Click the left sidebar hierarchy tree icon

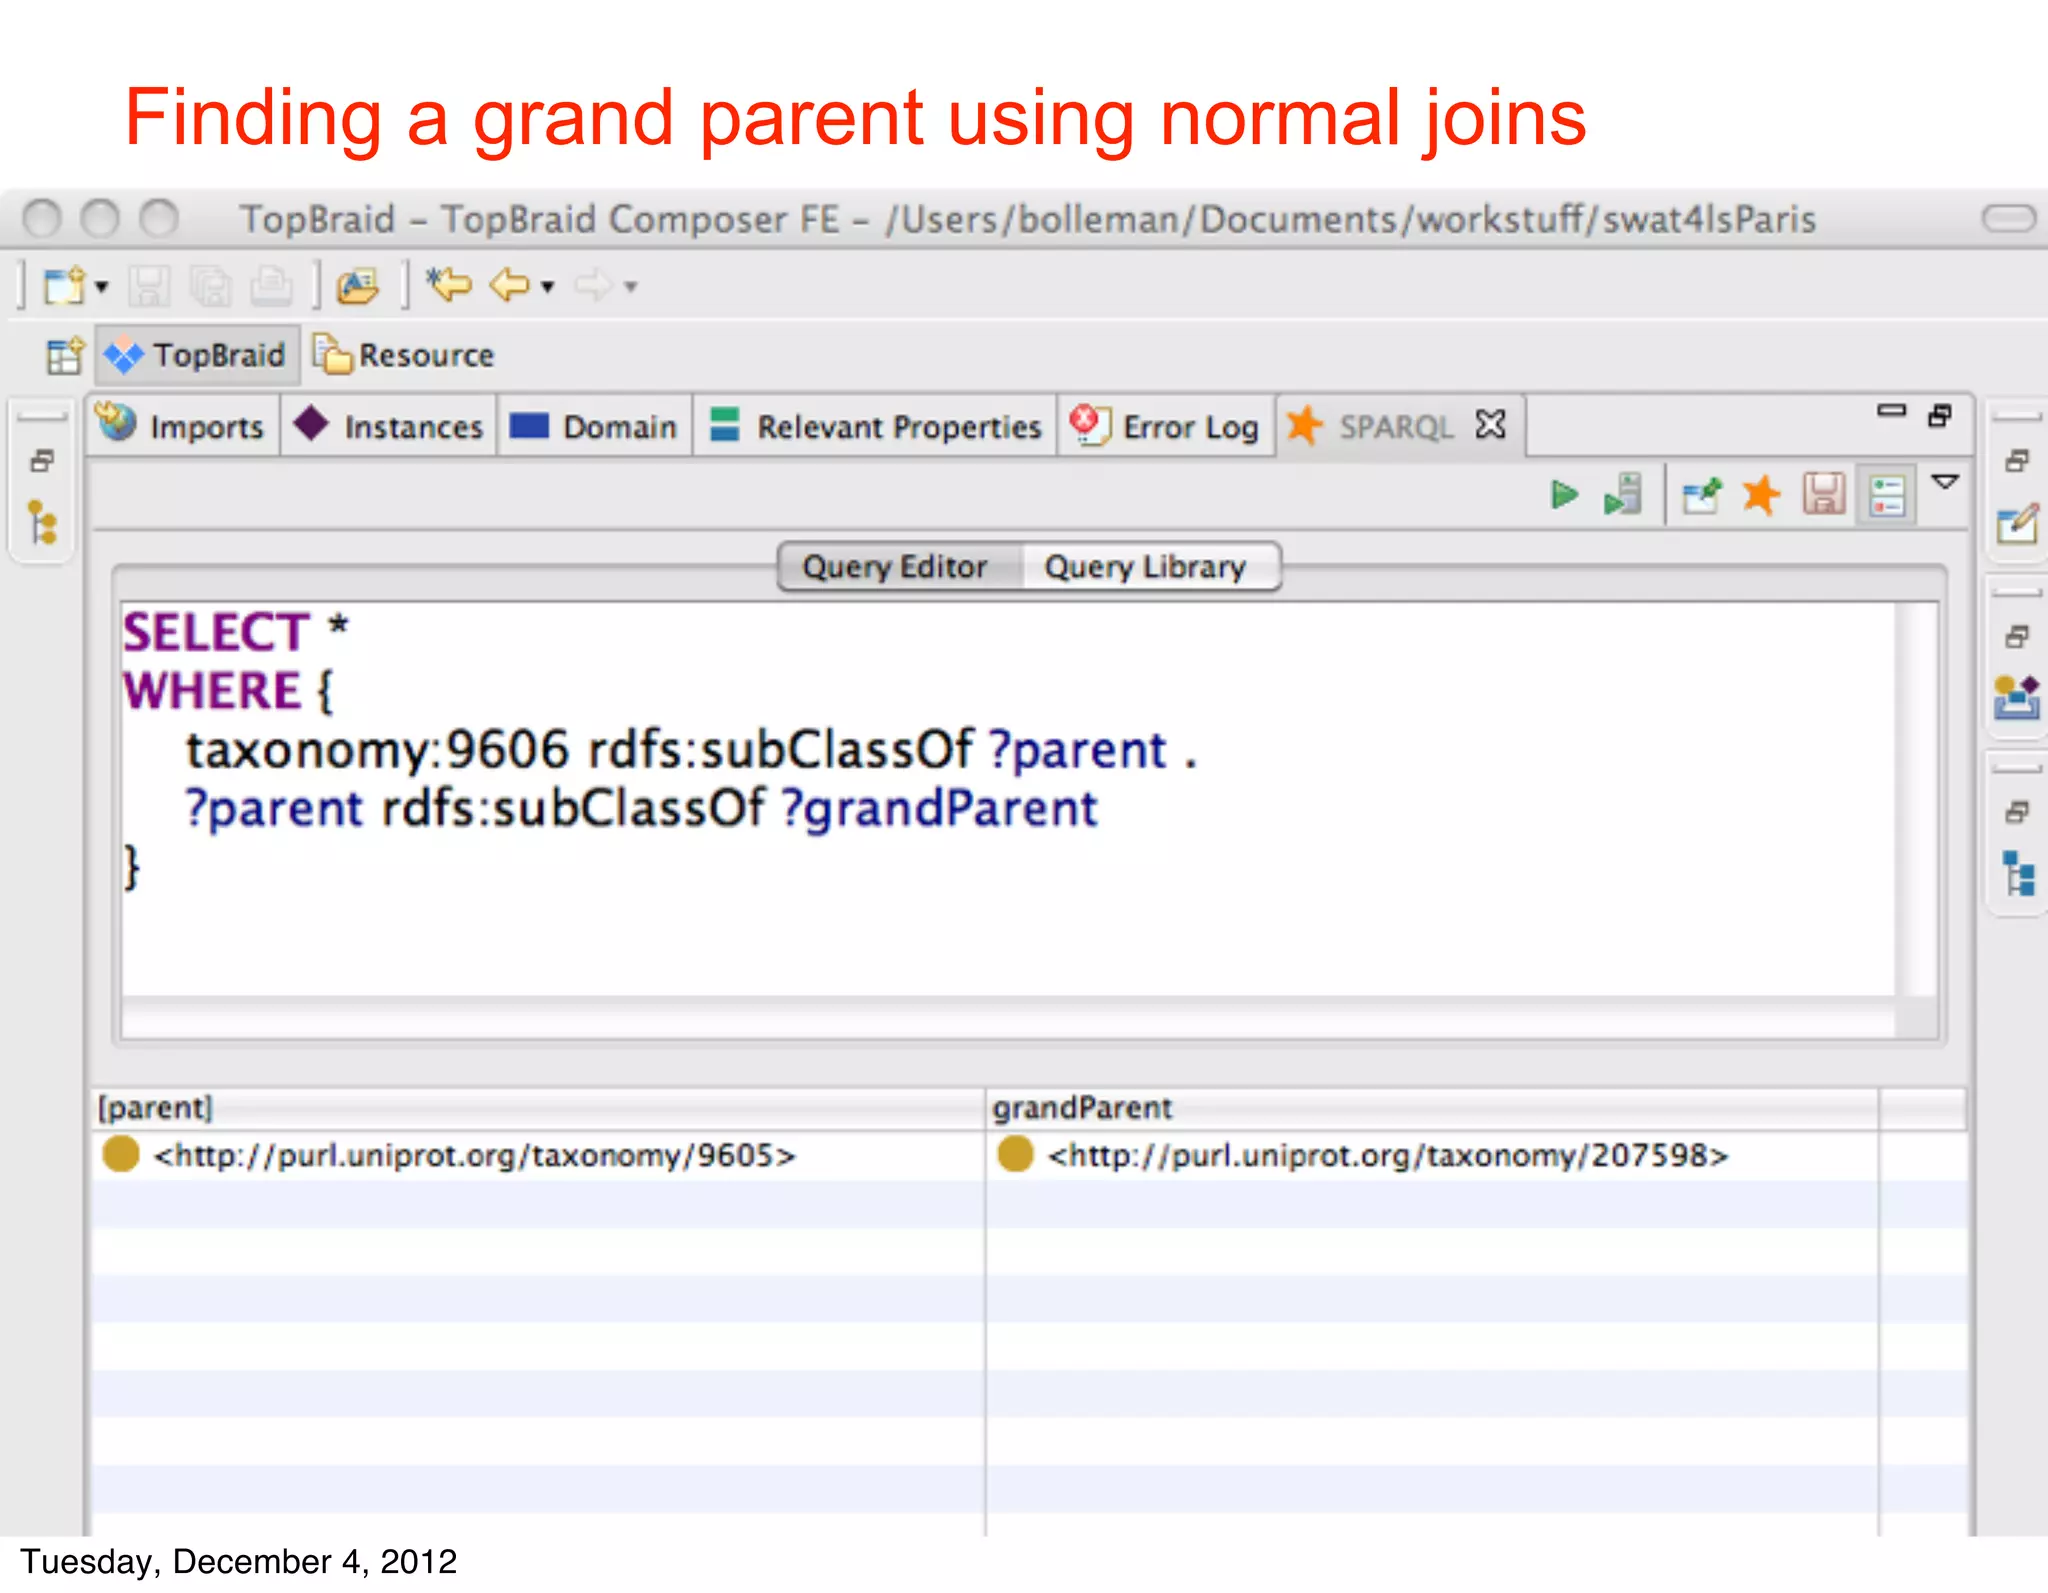[42, 523]
